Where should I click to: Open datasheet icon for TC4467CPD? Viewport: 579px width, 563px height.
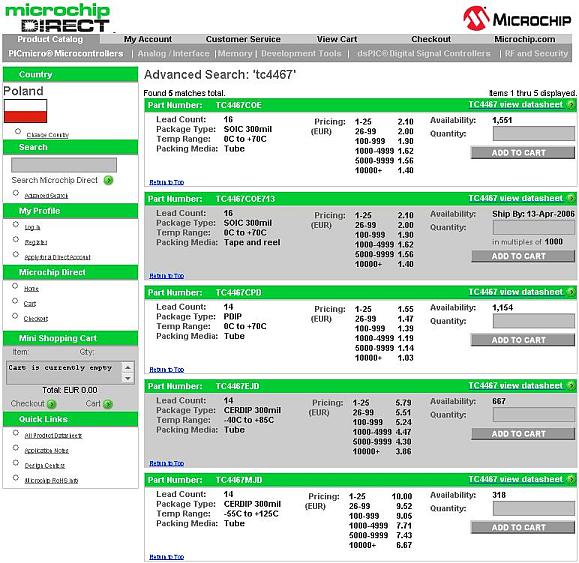[x=571, y=292]
